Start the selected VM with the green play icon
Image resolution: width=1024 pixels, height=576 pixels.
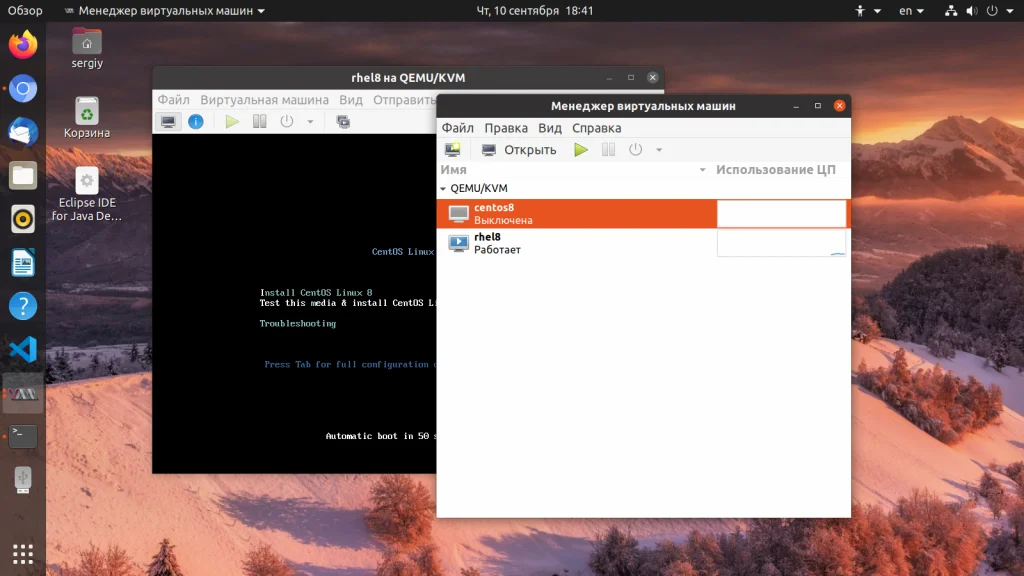point(581,150)
